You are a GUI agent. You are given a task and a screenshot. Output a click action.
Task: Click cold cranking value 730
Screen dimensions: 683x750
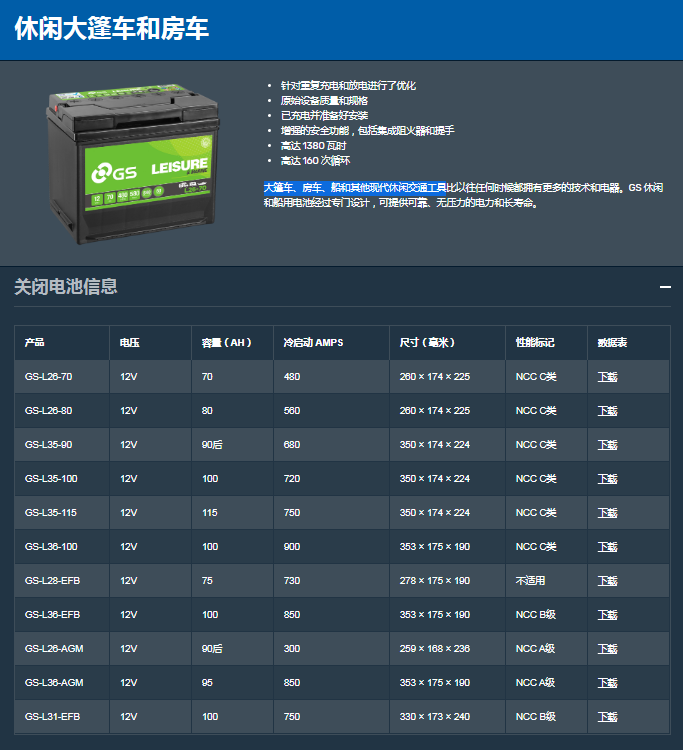[x=292, y=581]
